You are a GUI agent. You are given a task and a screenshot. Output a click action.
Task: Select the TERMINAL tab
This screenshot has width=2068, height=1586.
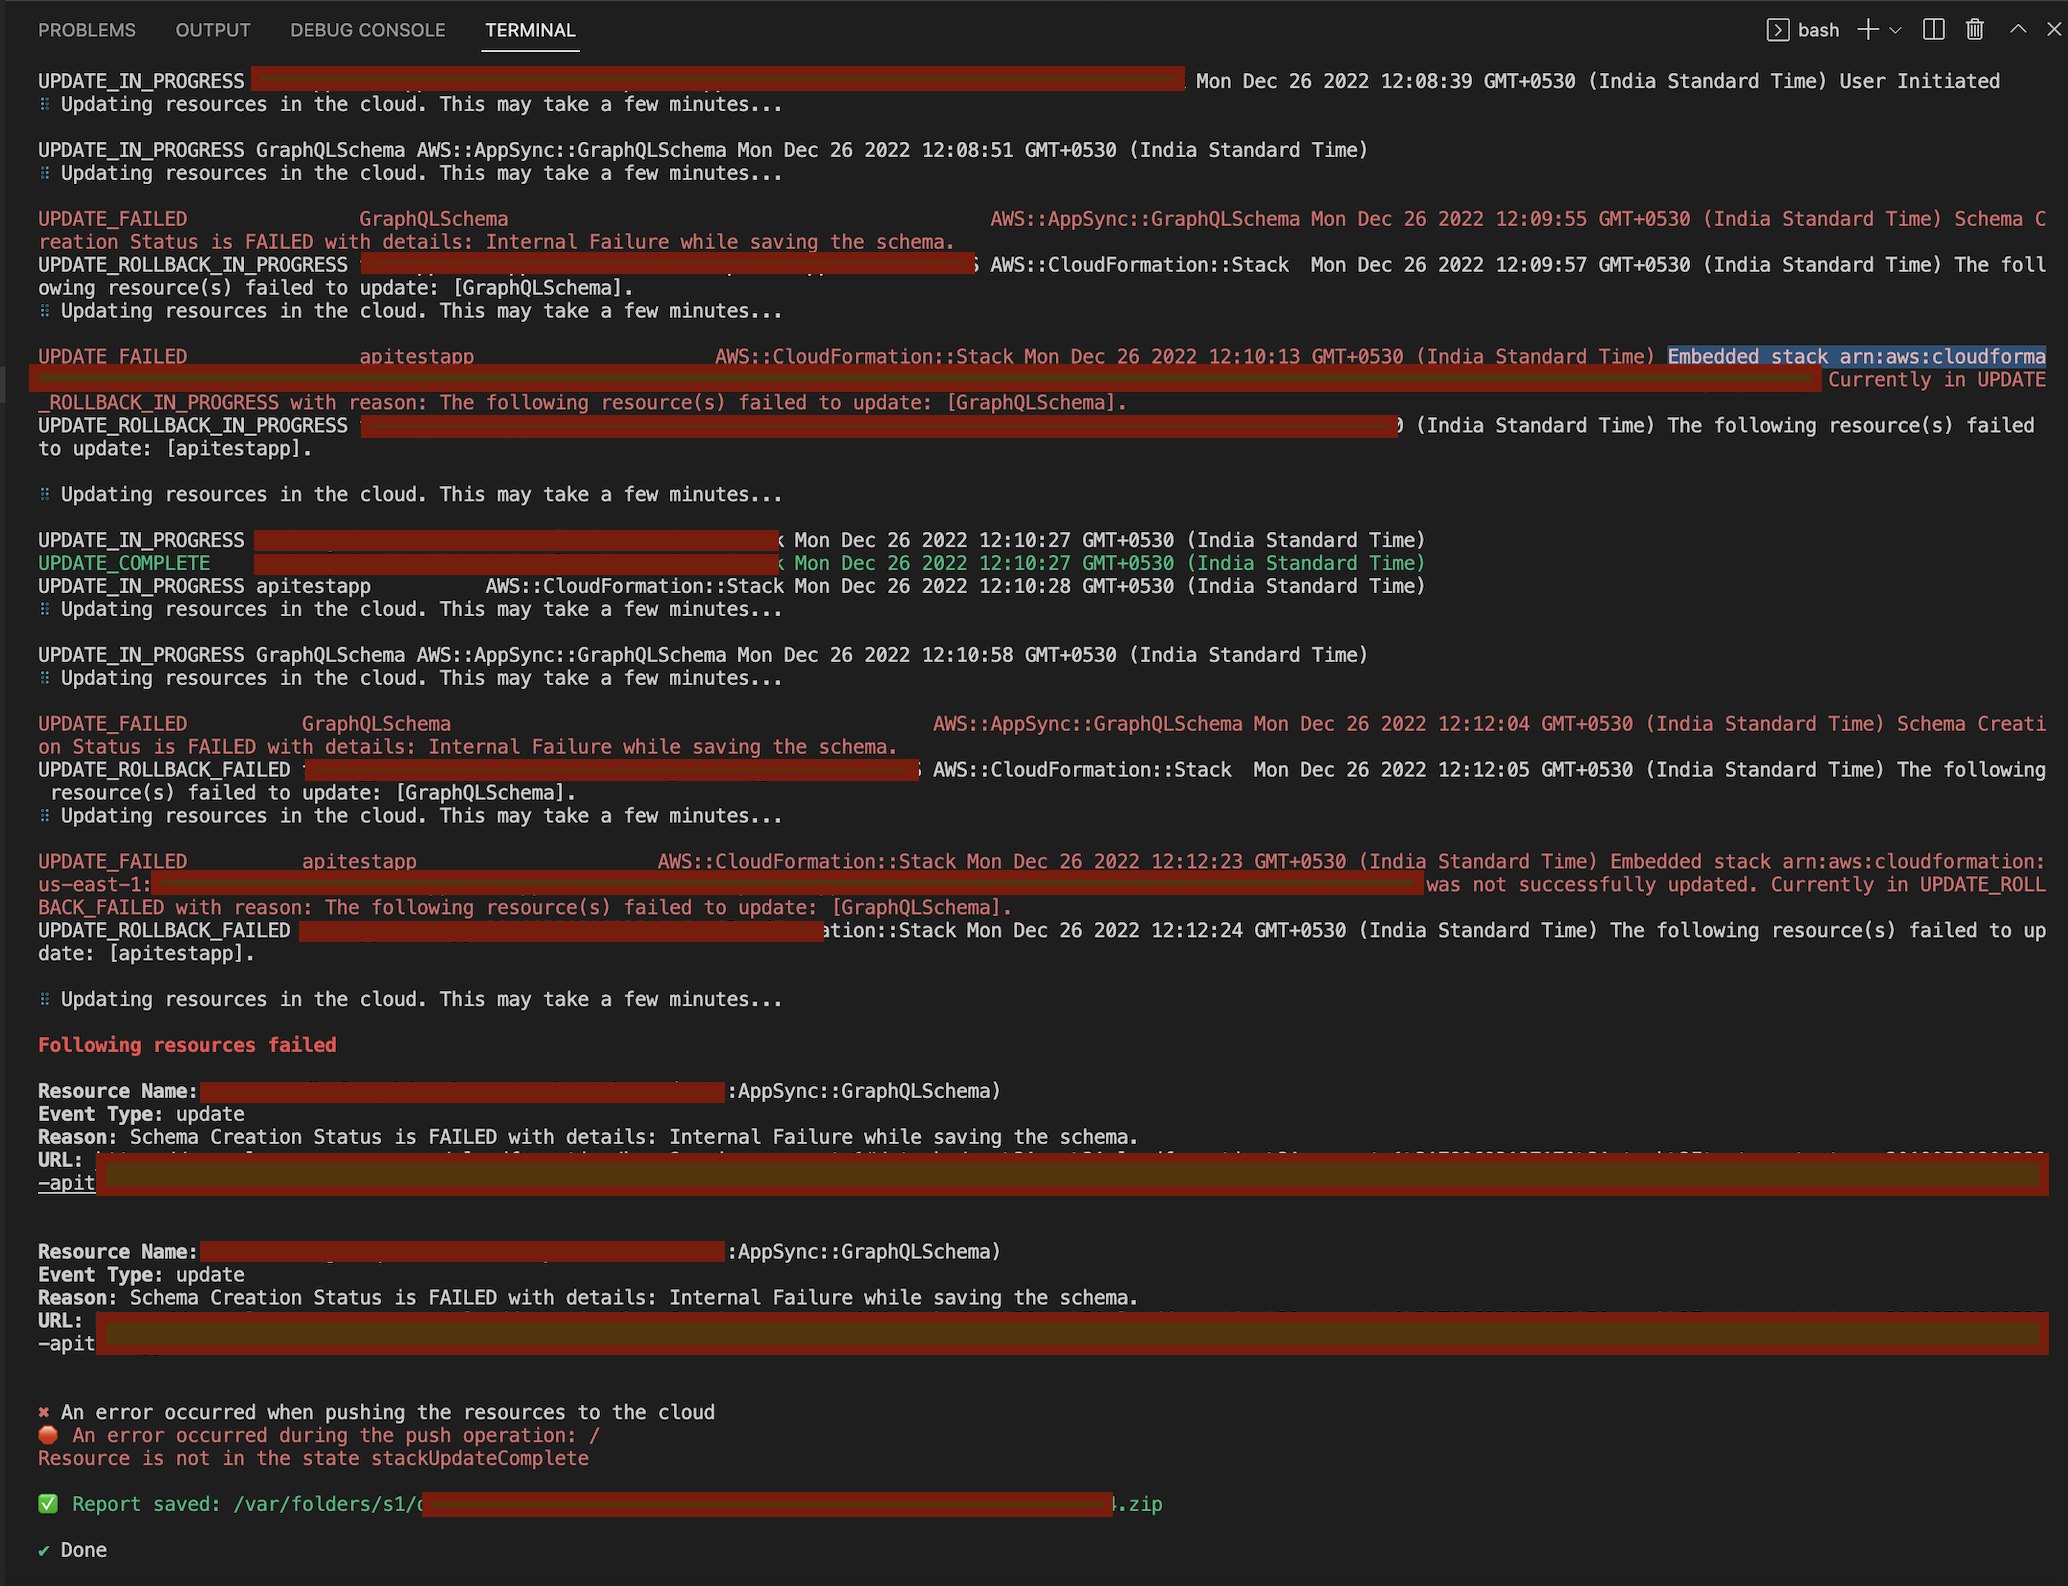(530, 30)
